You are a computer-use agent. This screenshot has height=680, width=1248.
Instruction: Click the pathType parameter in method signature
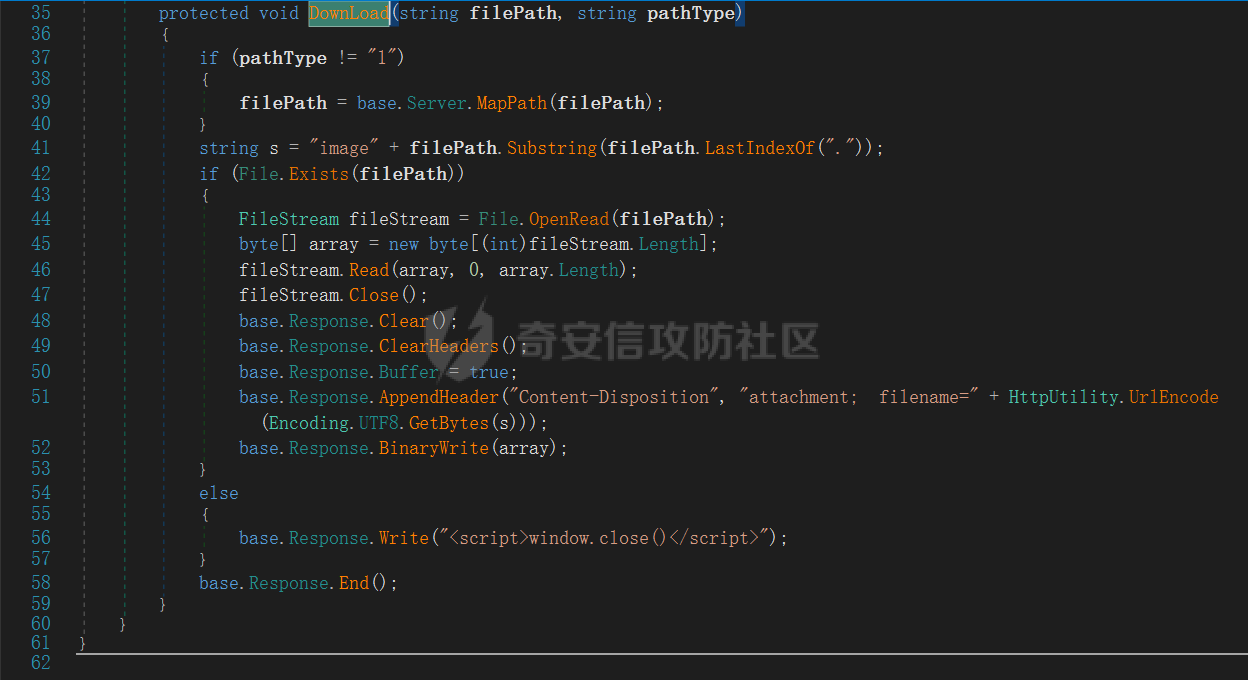691,14
